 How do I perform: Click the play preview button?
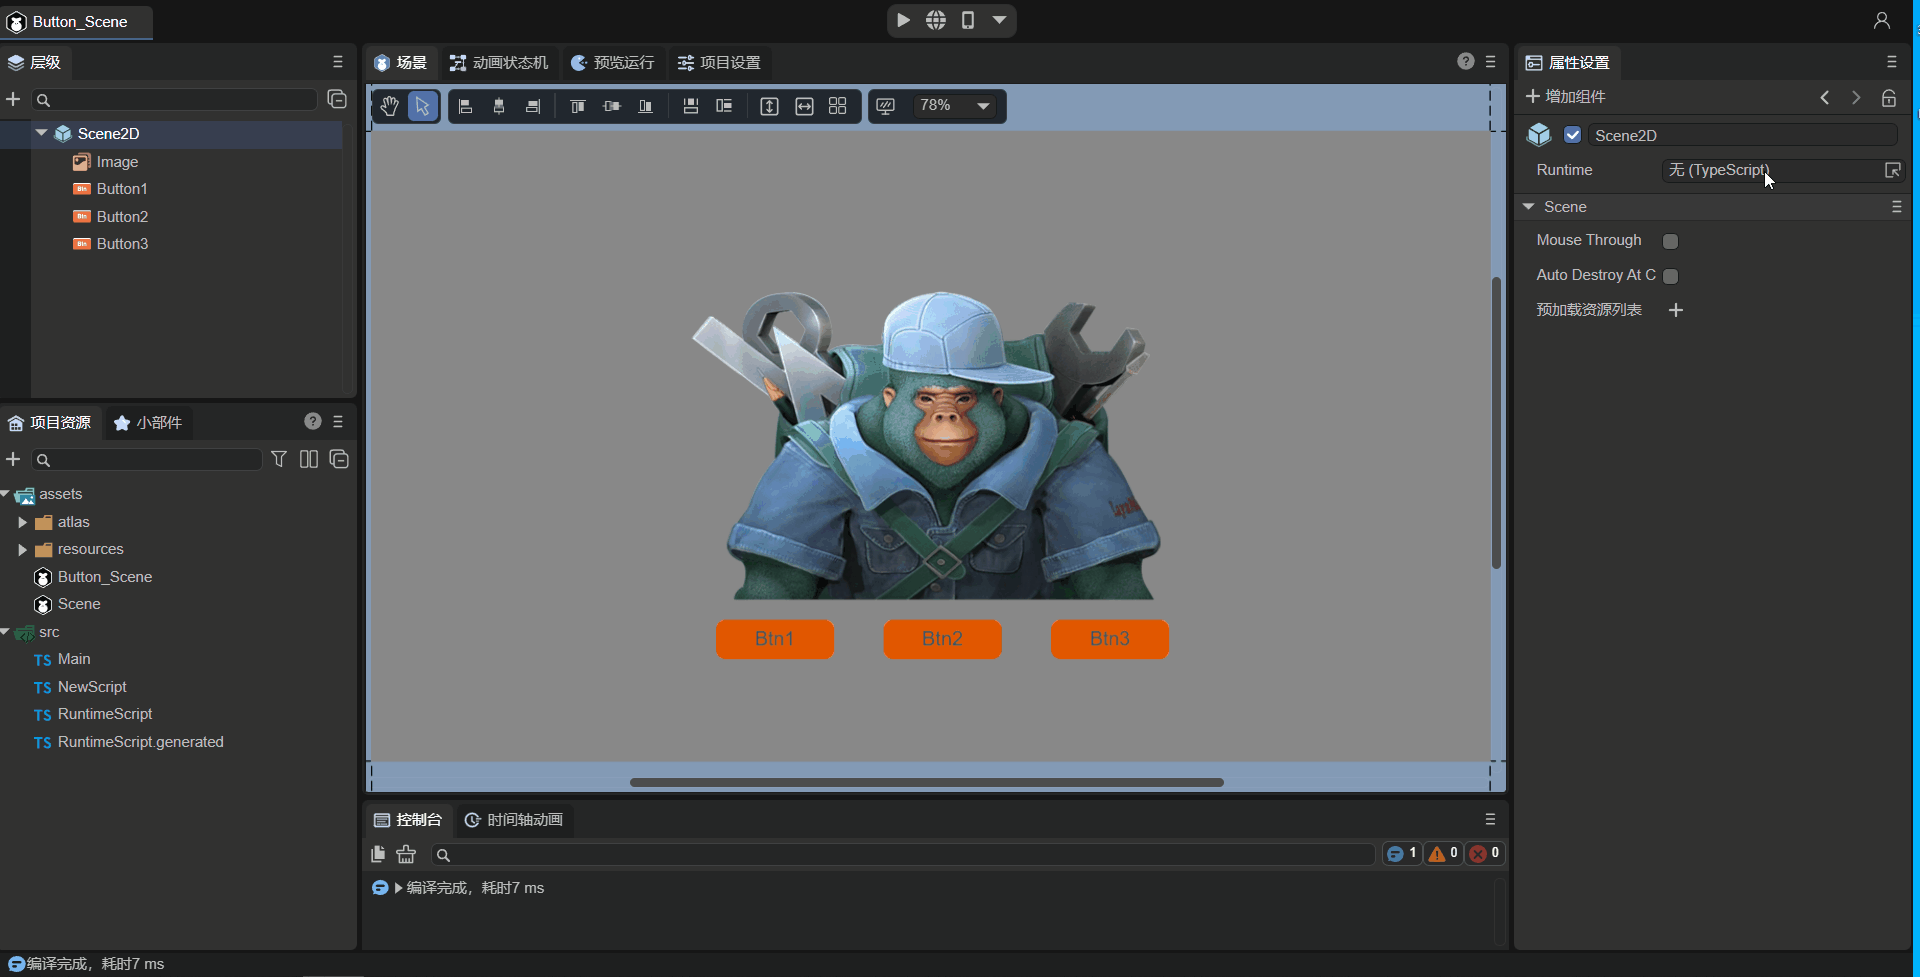pyautogui.click(x=903, y=20)
